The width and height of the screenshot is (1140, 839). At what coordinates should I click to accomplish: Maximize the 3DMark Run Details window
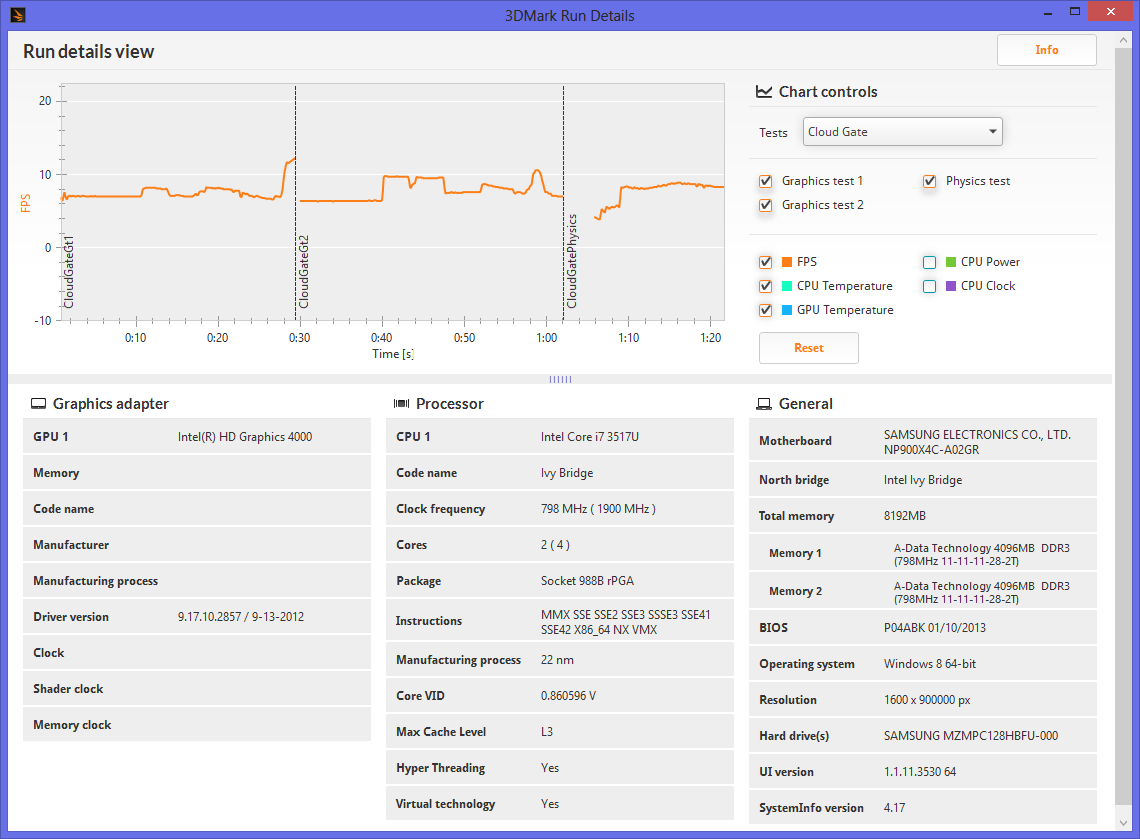pos(1075,11)
